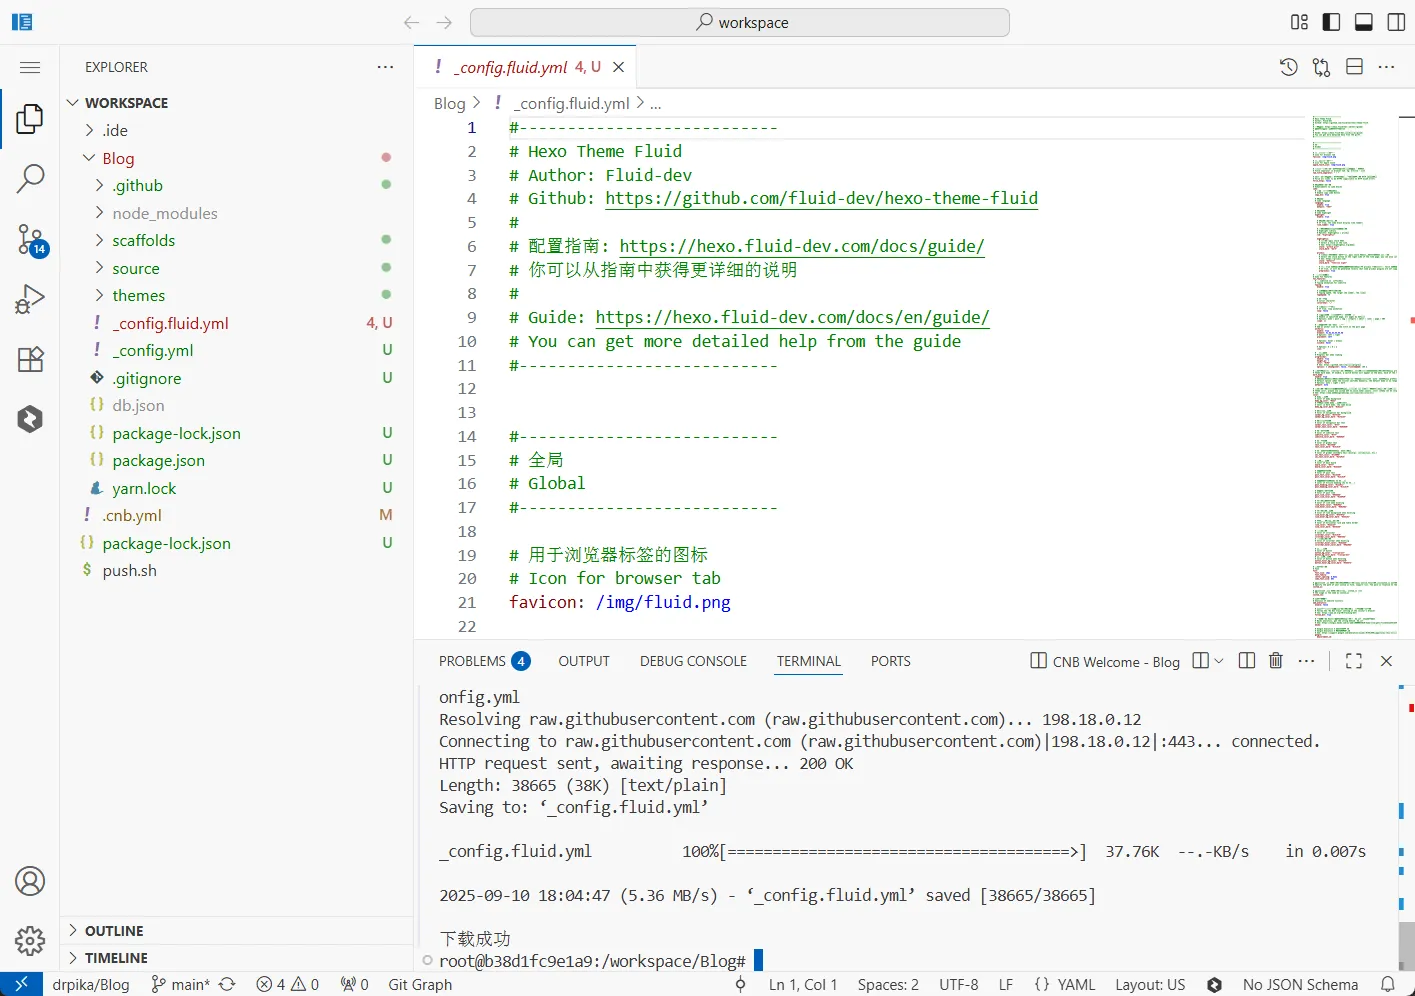Viewport: 1415px width, 996px height.
Task: Synchronize changes icon next to main*
Action: 227,984
